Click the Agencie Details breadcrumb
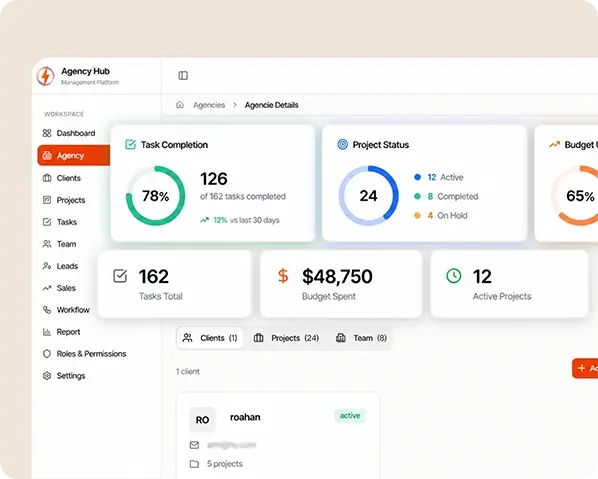The height and width of the screenshot is (479, 598). click(272, 105)
